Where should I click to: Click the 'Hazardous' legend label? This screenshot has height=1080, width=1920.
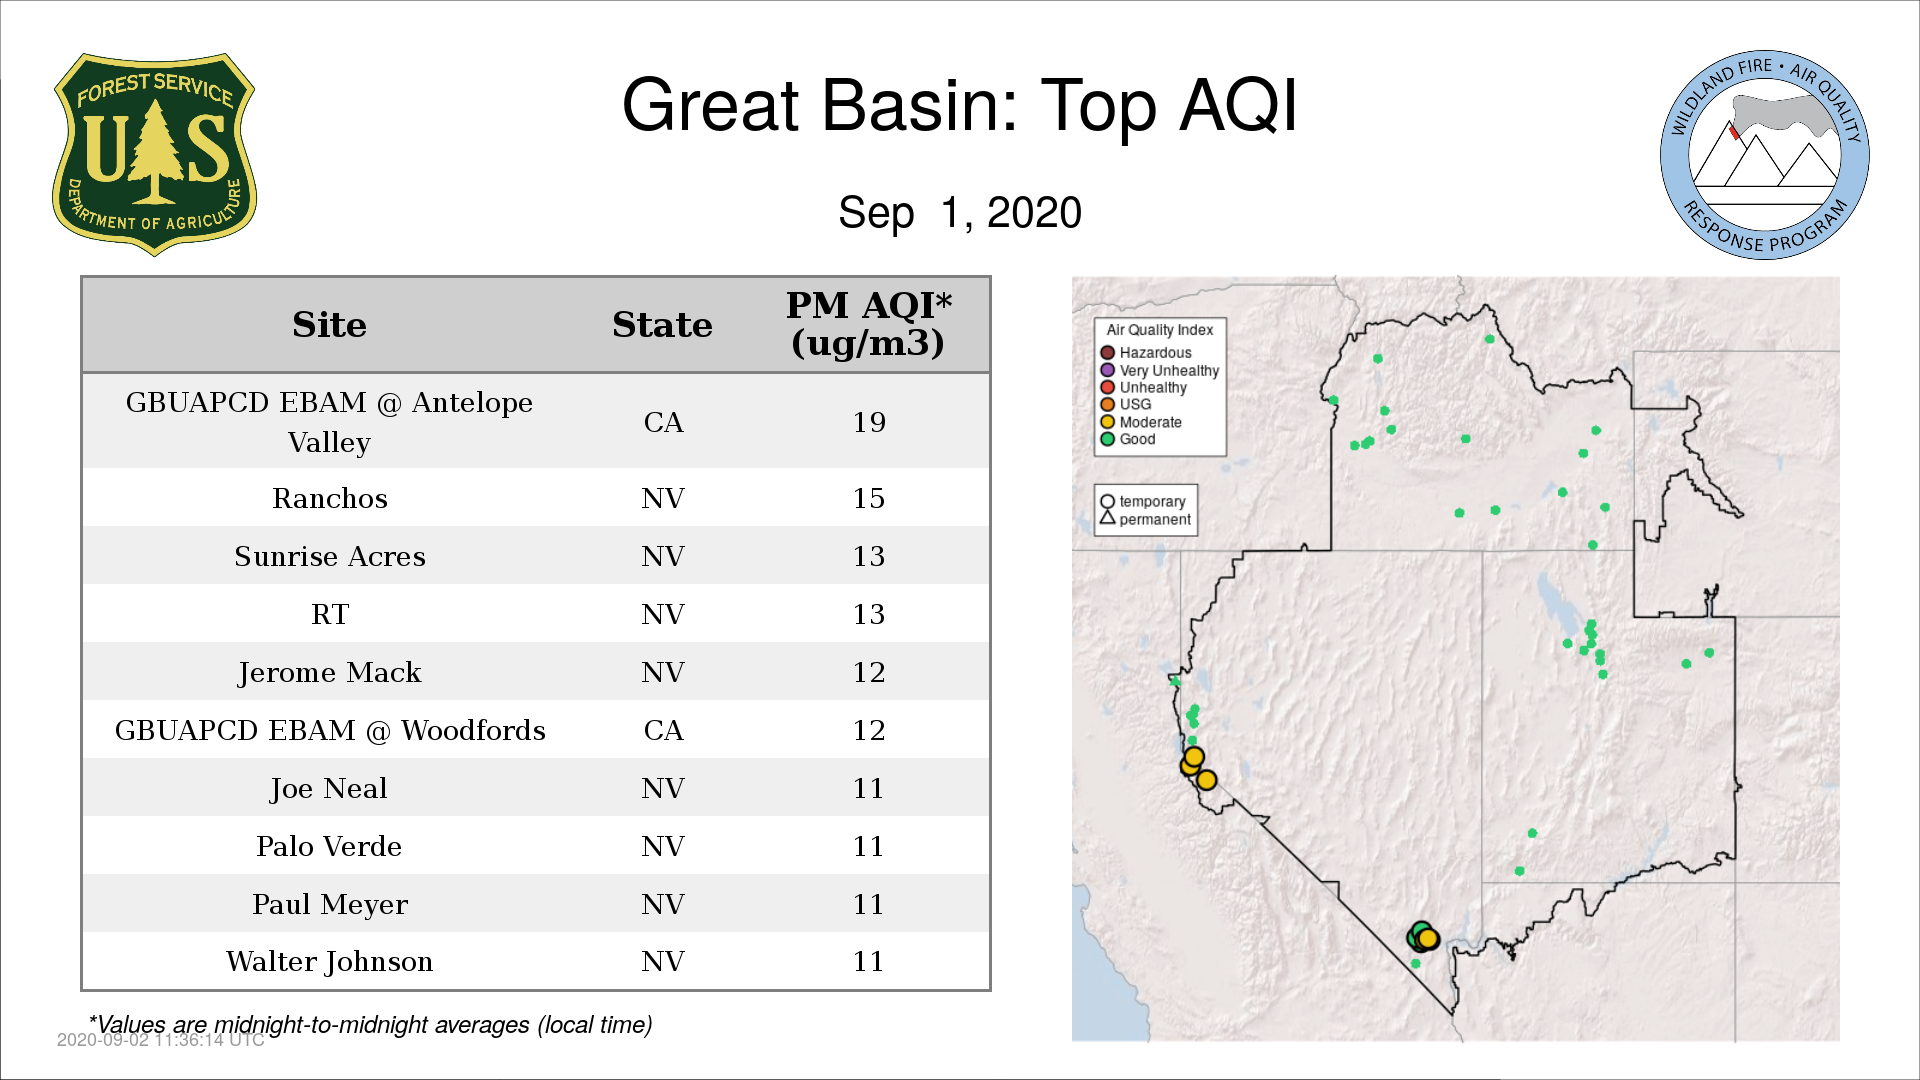(x=1155, y=353)
